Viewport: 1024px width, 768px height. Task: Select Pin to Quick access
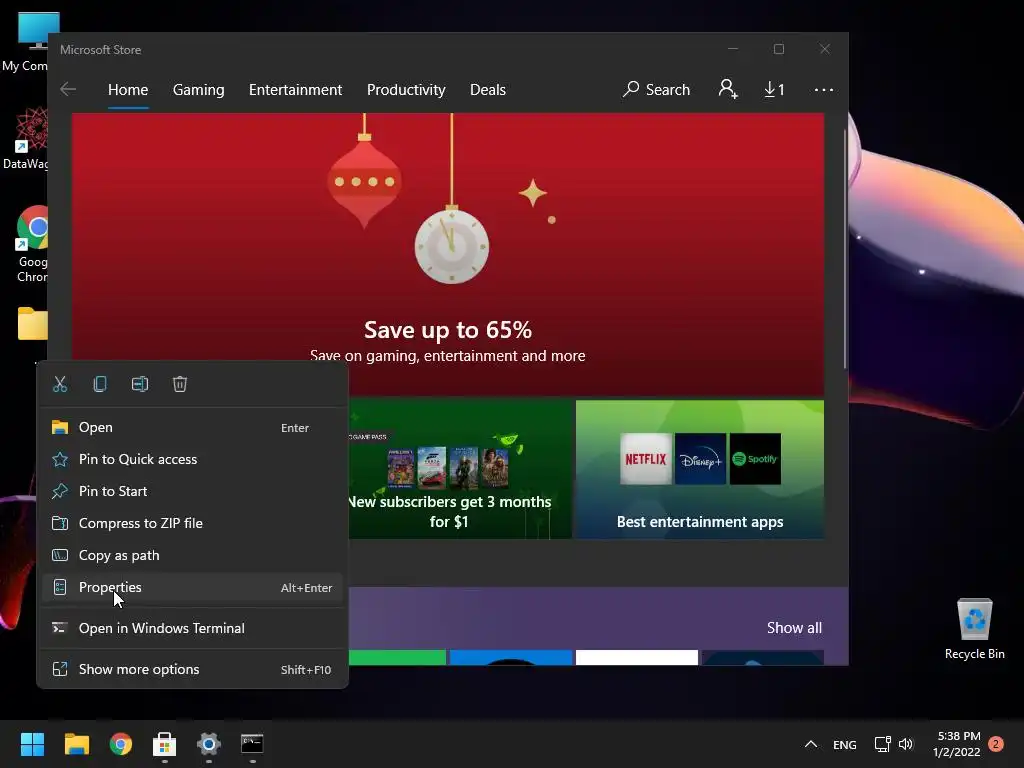click(192, 459)
